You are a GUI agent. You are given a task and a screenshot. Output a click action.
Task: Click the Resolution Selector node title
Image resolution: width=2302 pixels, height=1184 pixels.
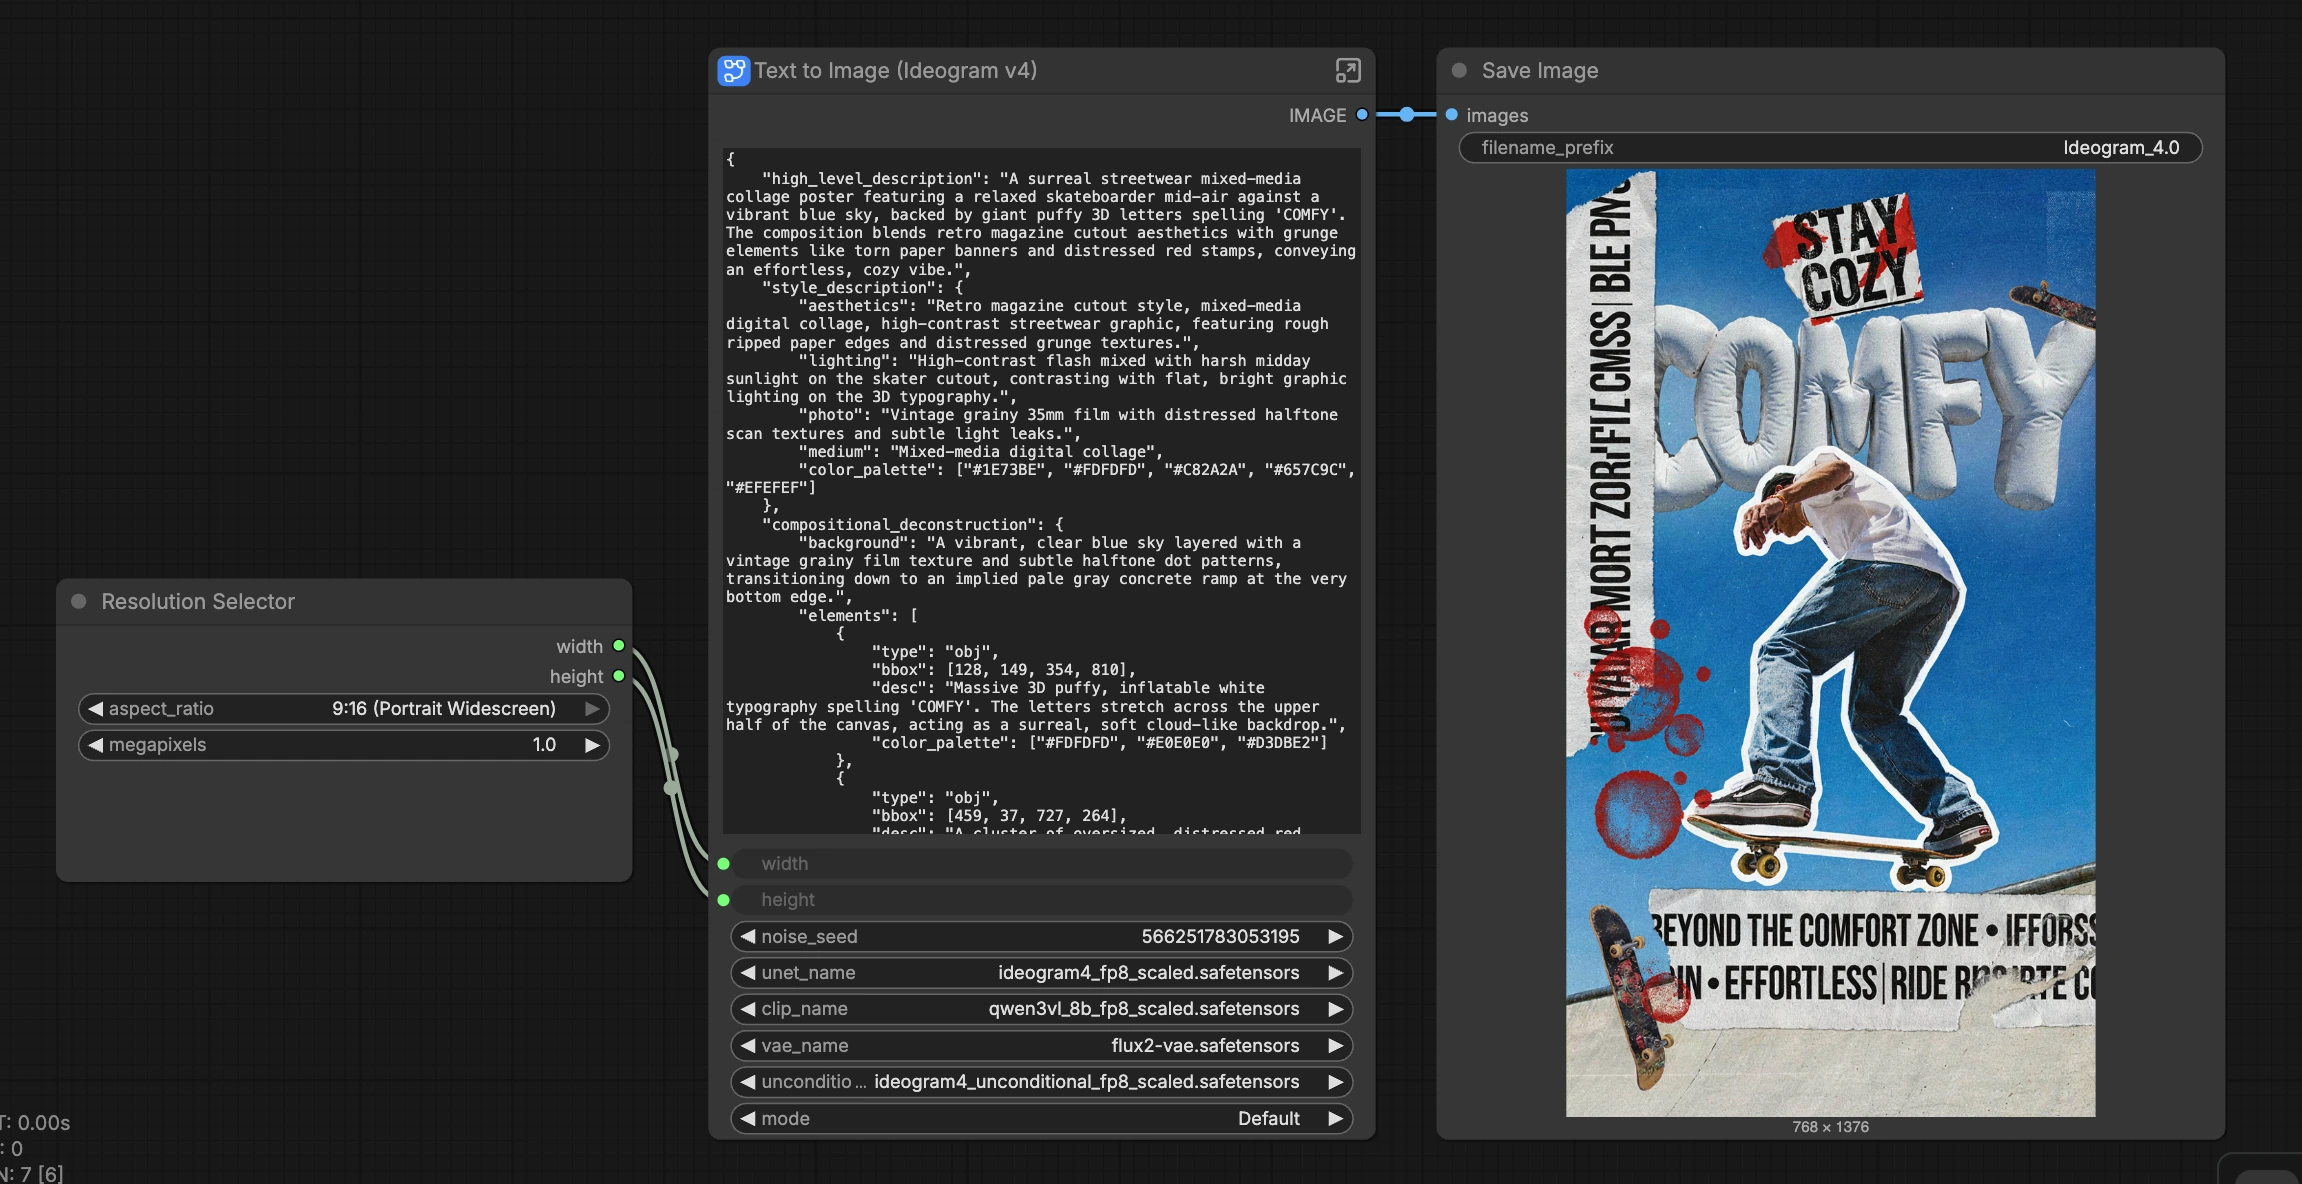pyautogui.click(x=198, y=601)
